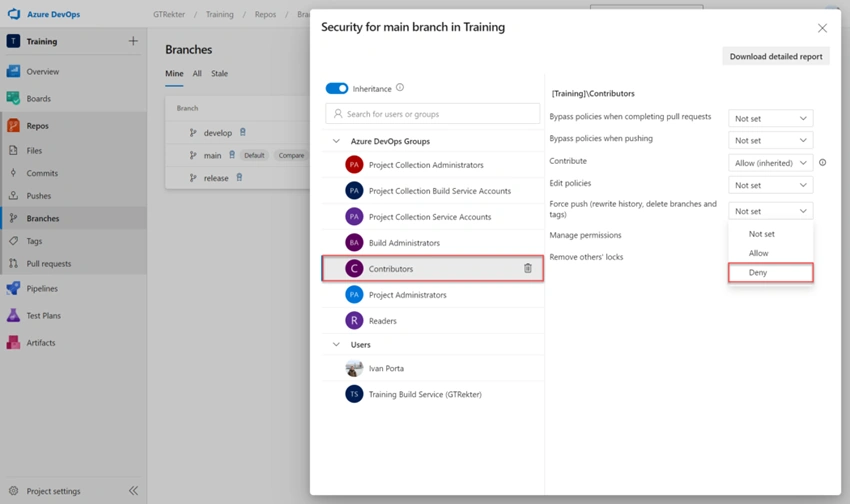Viewport: 850px width, 504px height.
Task: Open the Pipelines section icon
Action: 14,288
